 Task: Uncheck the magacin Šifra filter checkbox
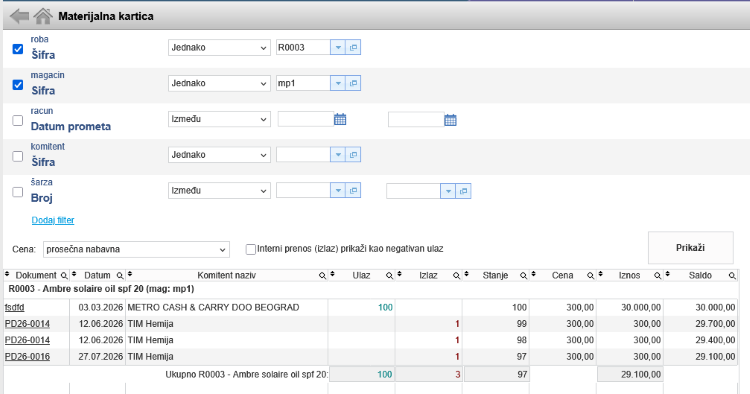18,85
